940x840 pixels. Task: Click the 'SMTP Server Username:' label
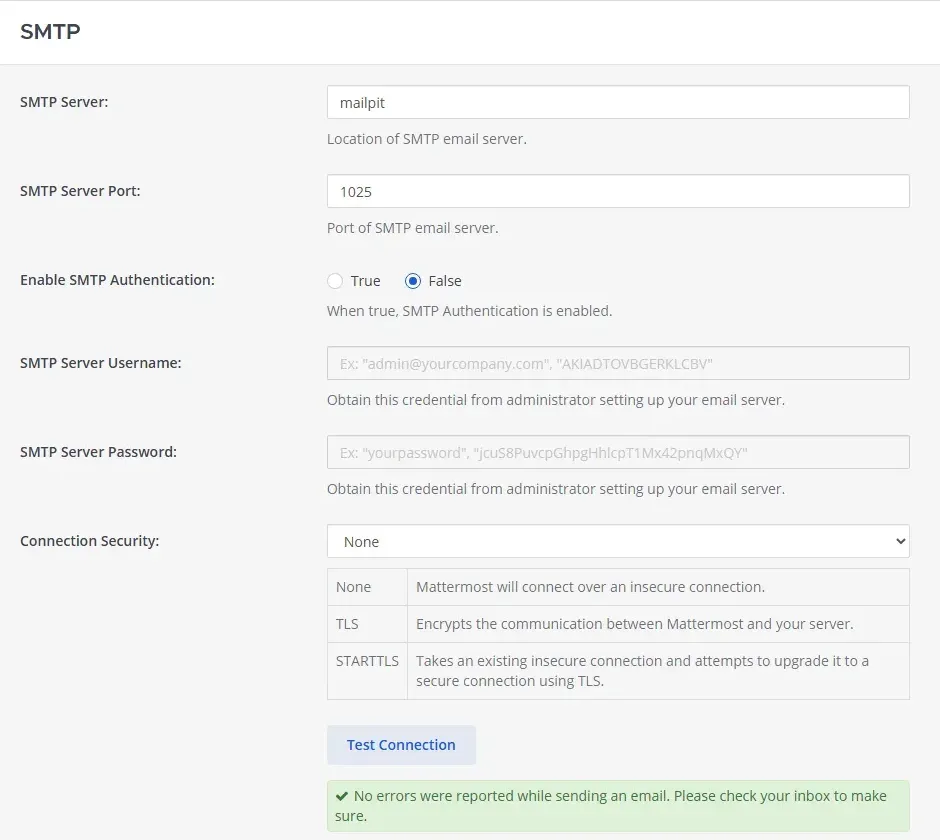pos(101,363)
